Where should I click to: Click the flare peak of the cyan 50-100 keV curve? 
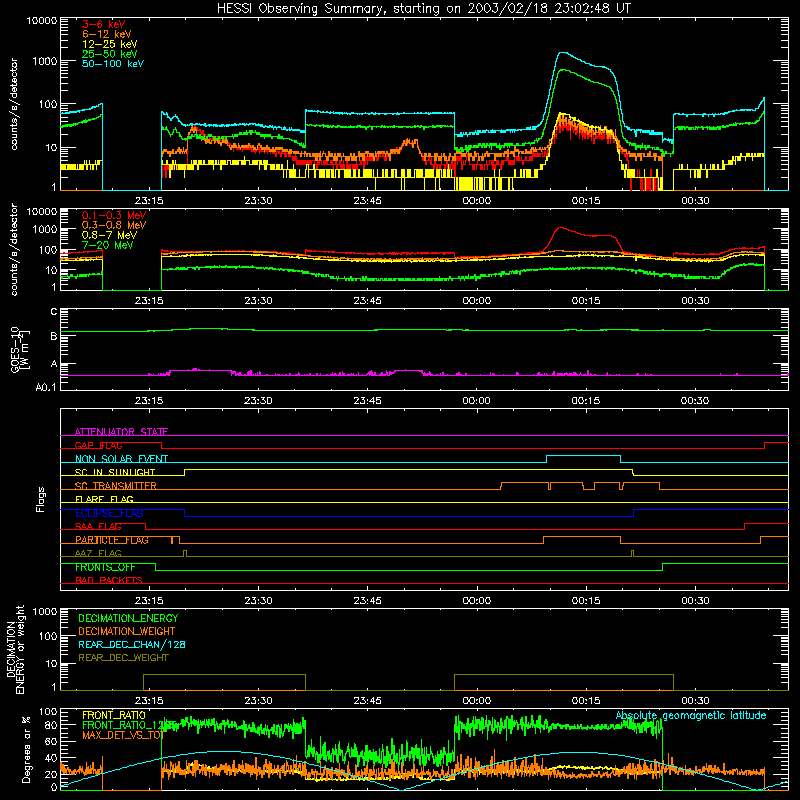[x=561, y=53]
